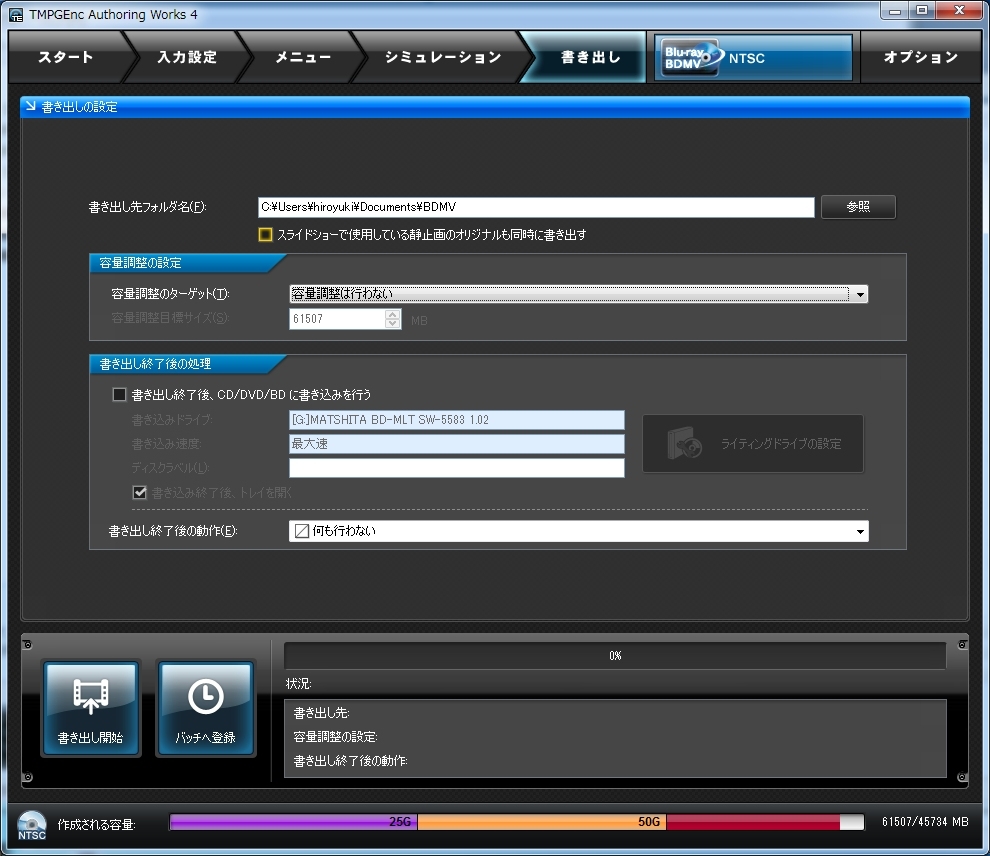Click the 参照 browse button

point(858,206)
